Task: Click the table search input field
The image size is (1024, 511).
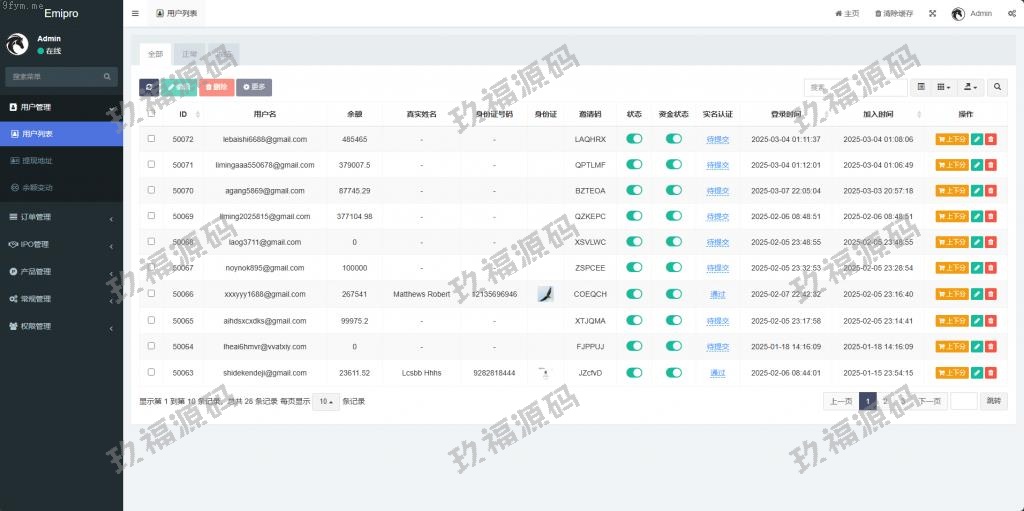Action: [x=855, y=88]
